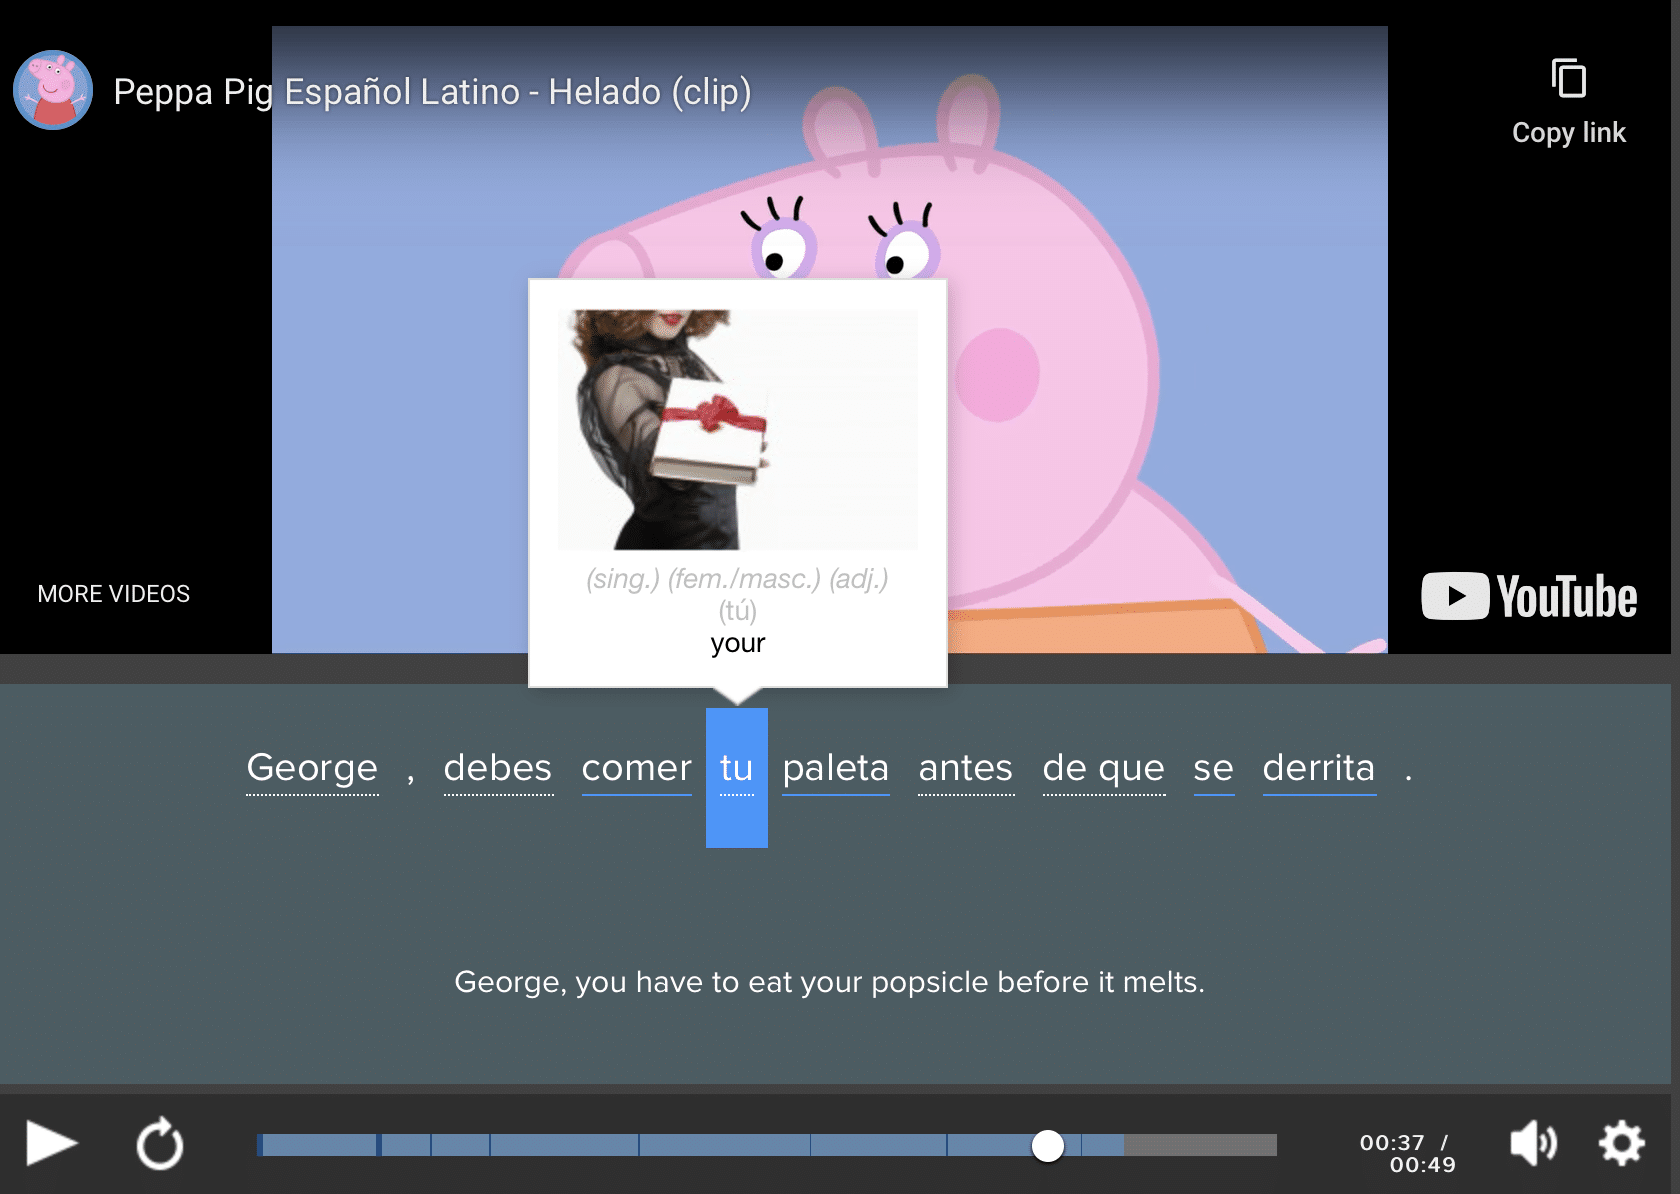This screenshot has height=1194, width=1680.
Task: Click the phrase 'de que' in the caption
Action: [1103, 770]
